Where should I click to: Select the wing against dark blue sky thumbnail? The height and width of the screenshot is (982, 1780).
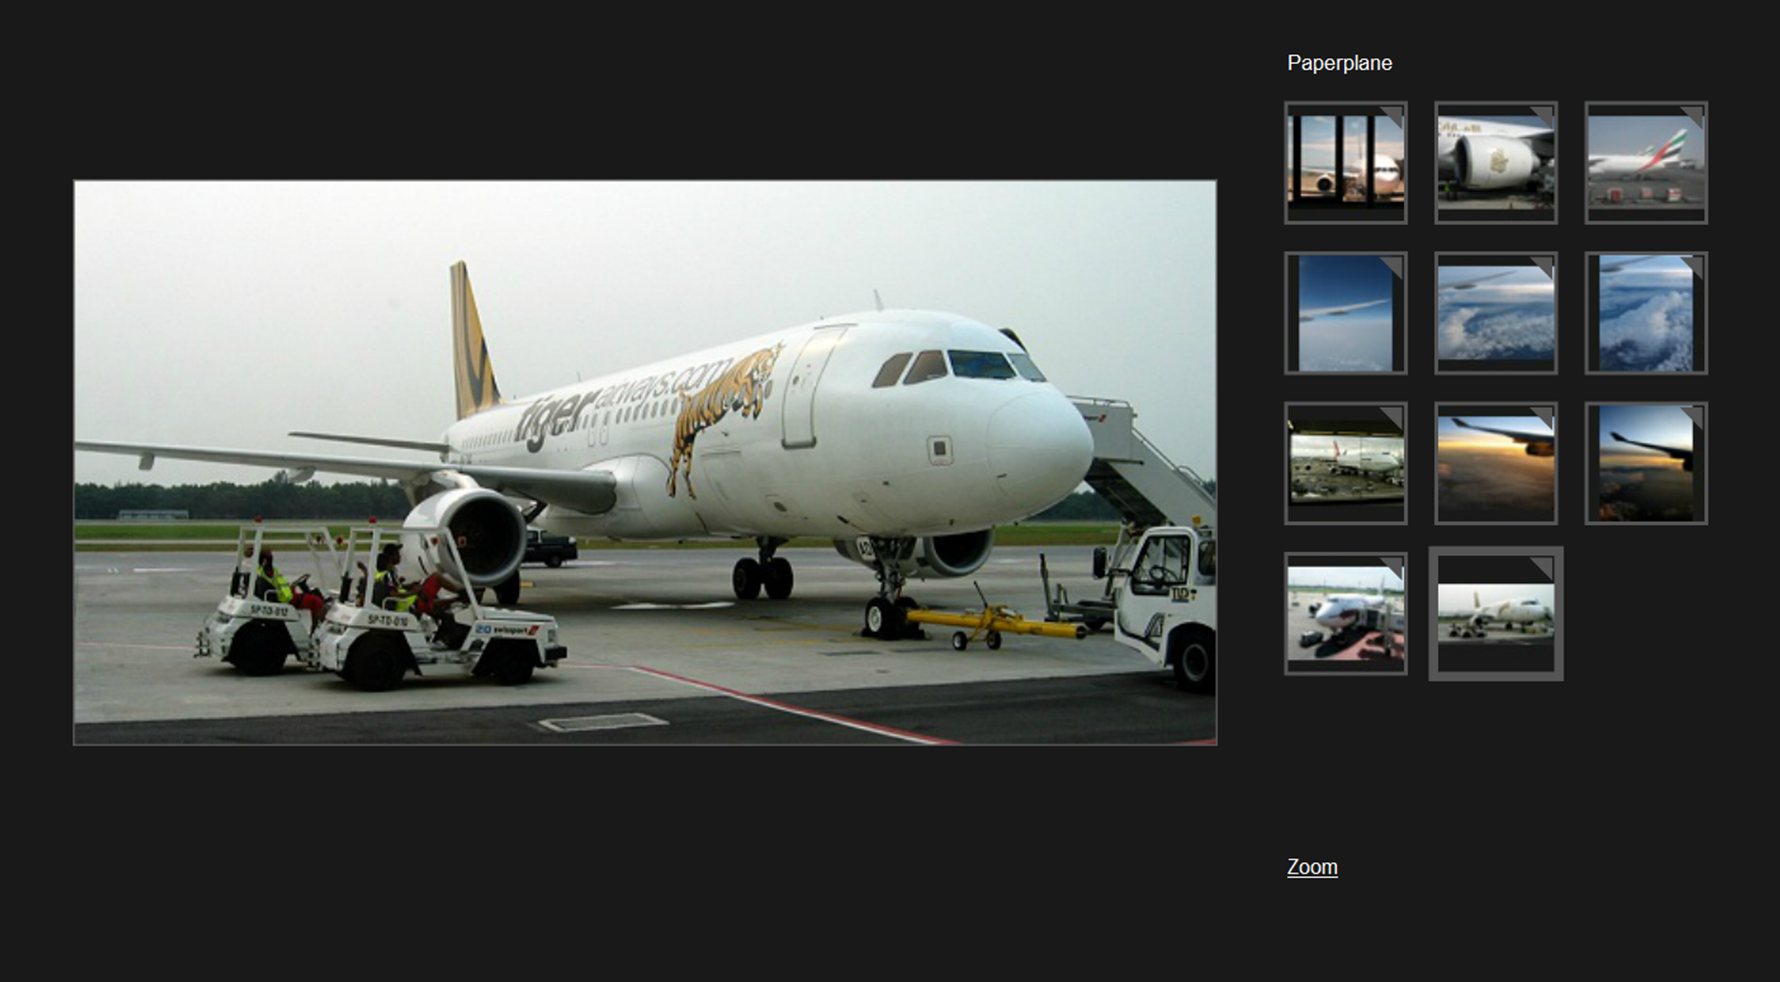point(1345,313)
